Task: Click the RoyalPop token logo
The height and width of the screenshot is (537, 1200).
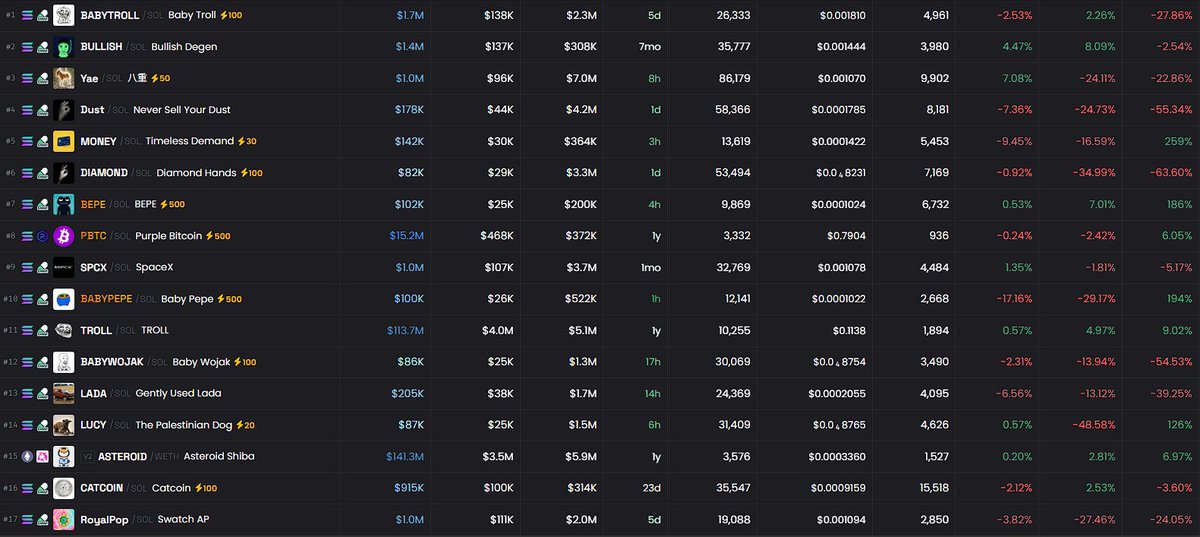Action: point(64,519)
